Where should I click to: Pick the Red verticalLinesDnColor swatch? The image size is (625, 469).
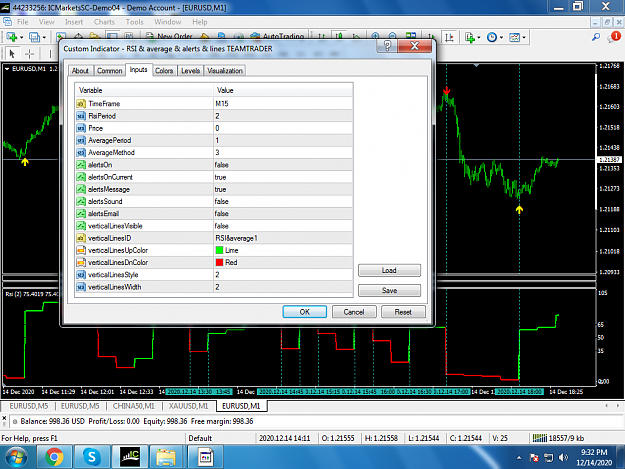[219, 262]
